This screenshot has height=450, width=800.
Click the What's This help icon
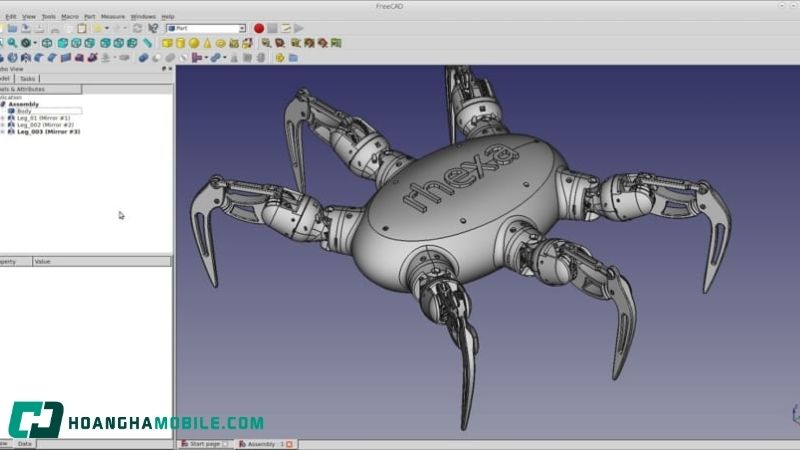[x=153, y=29]
